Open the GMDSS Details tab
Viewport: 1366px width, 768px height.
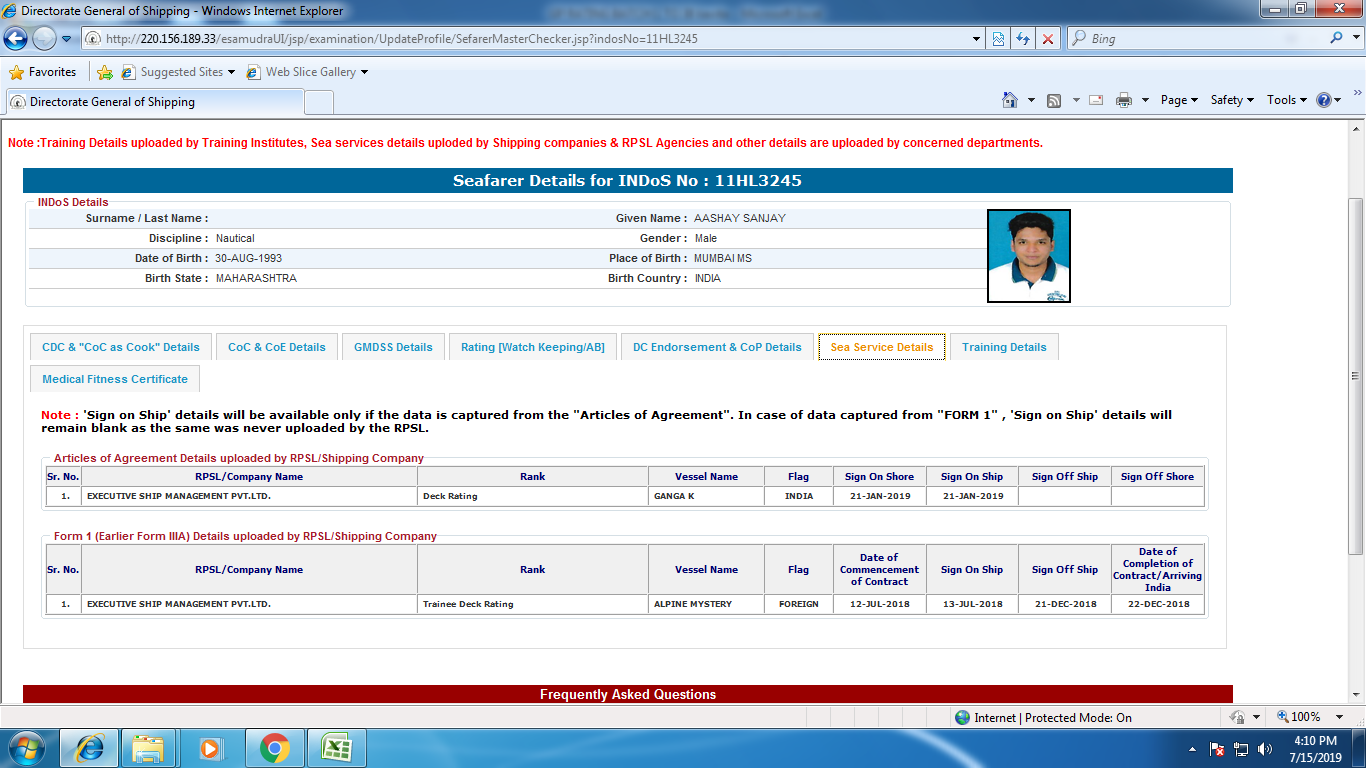(x=393, y=347)
